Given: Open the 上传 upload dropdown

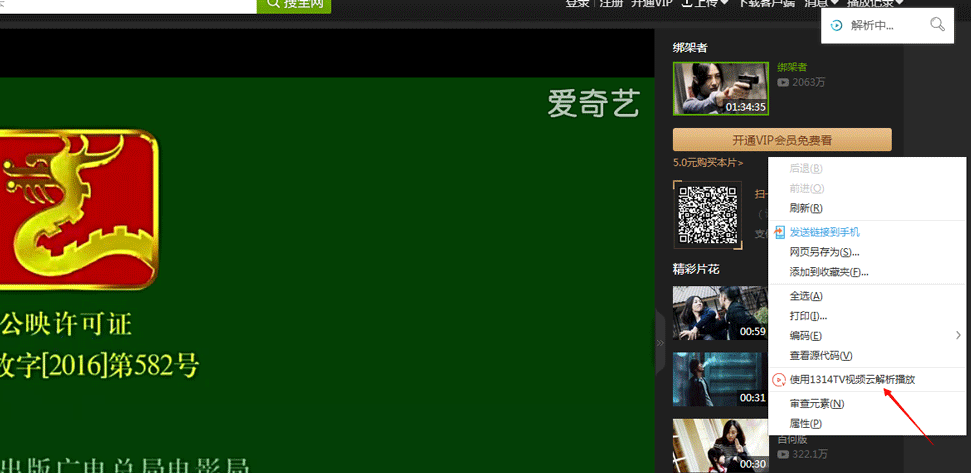Looking at the screenshot, I should 705,3.
